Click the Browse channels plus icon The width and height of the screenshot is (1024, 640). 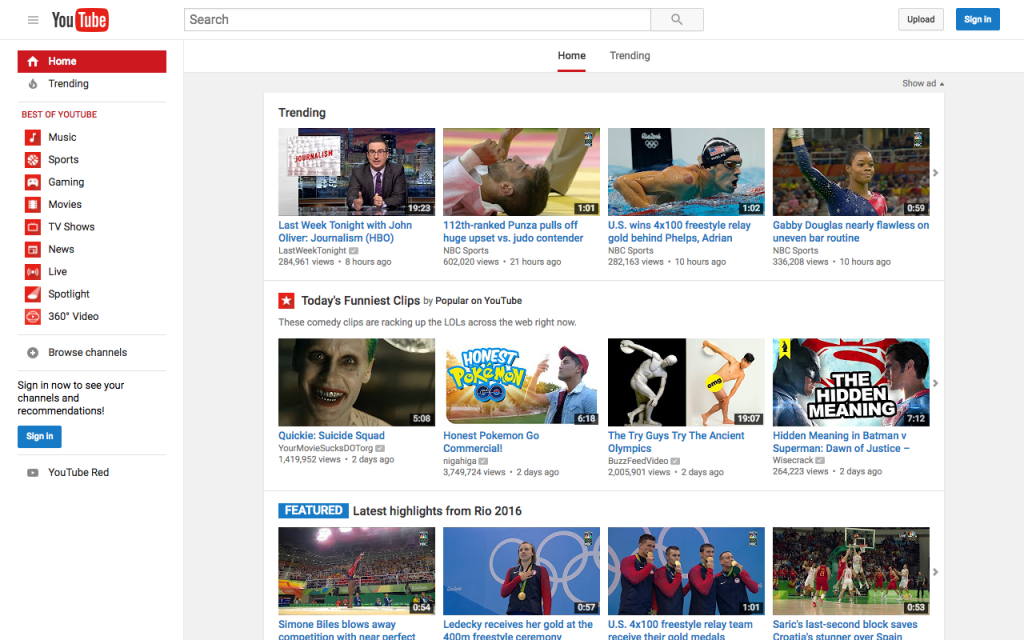click(x=33, y=353)
